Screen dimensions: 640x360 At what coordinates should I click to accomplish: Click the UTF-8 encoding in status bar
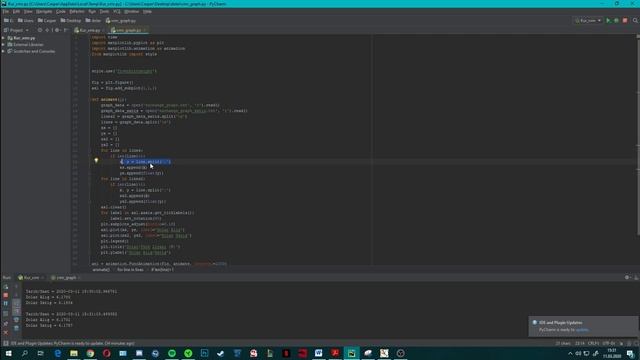click(x=609, y=343)
